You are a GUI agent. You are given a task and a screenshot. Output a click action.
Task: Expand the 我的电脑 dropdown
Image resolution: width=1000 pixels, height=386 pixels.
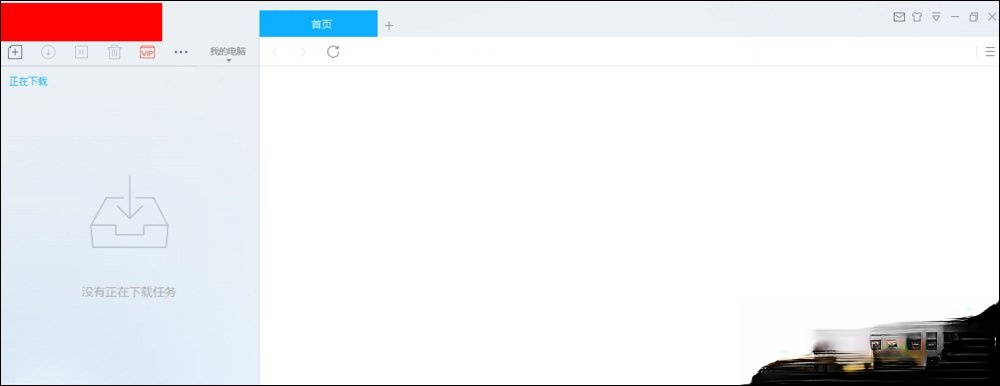pyautogui.click(x=228, y=54)
